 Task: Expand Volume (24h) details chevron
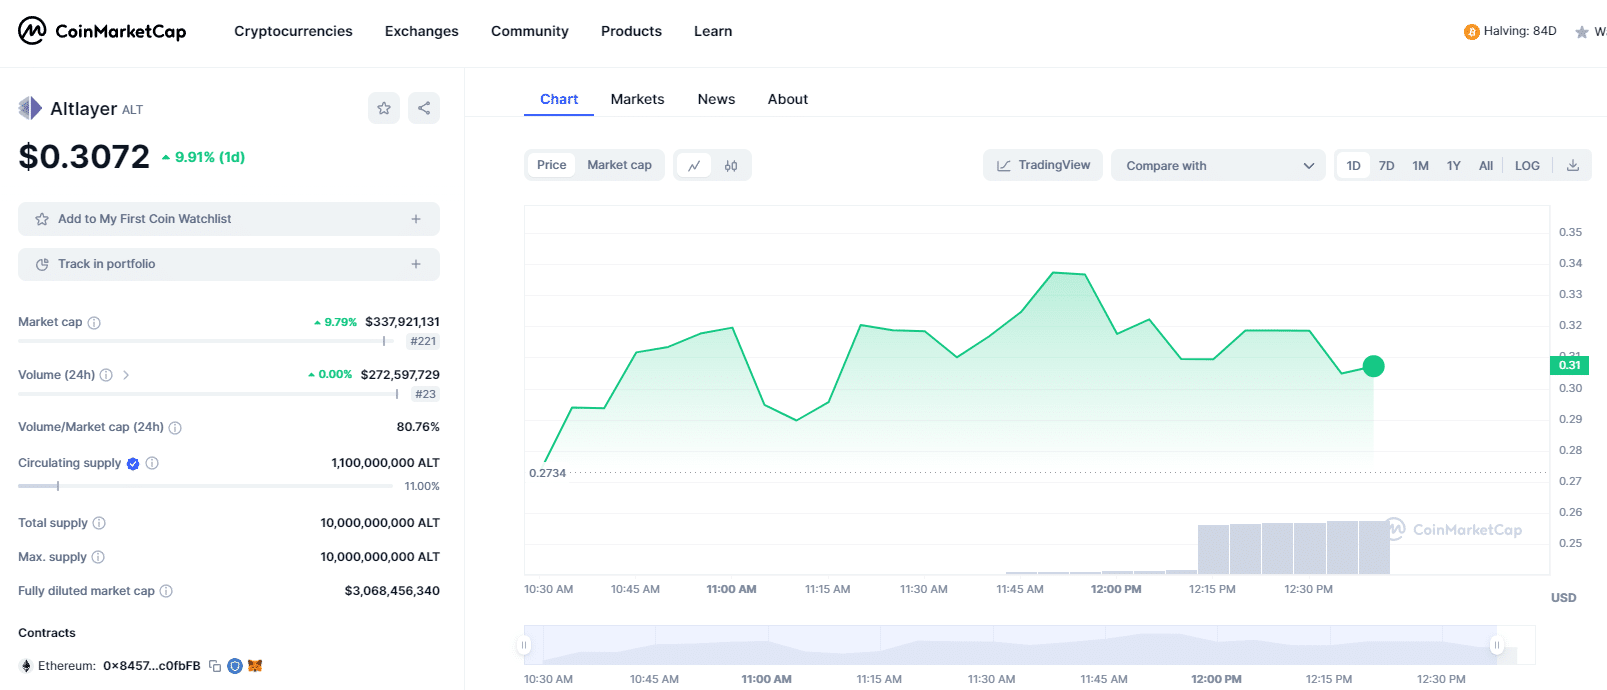126,375
